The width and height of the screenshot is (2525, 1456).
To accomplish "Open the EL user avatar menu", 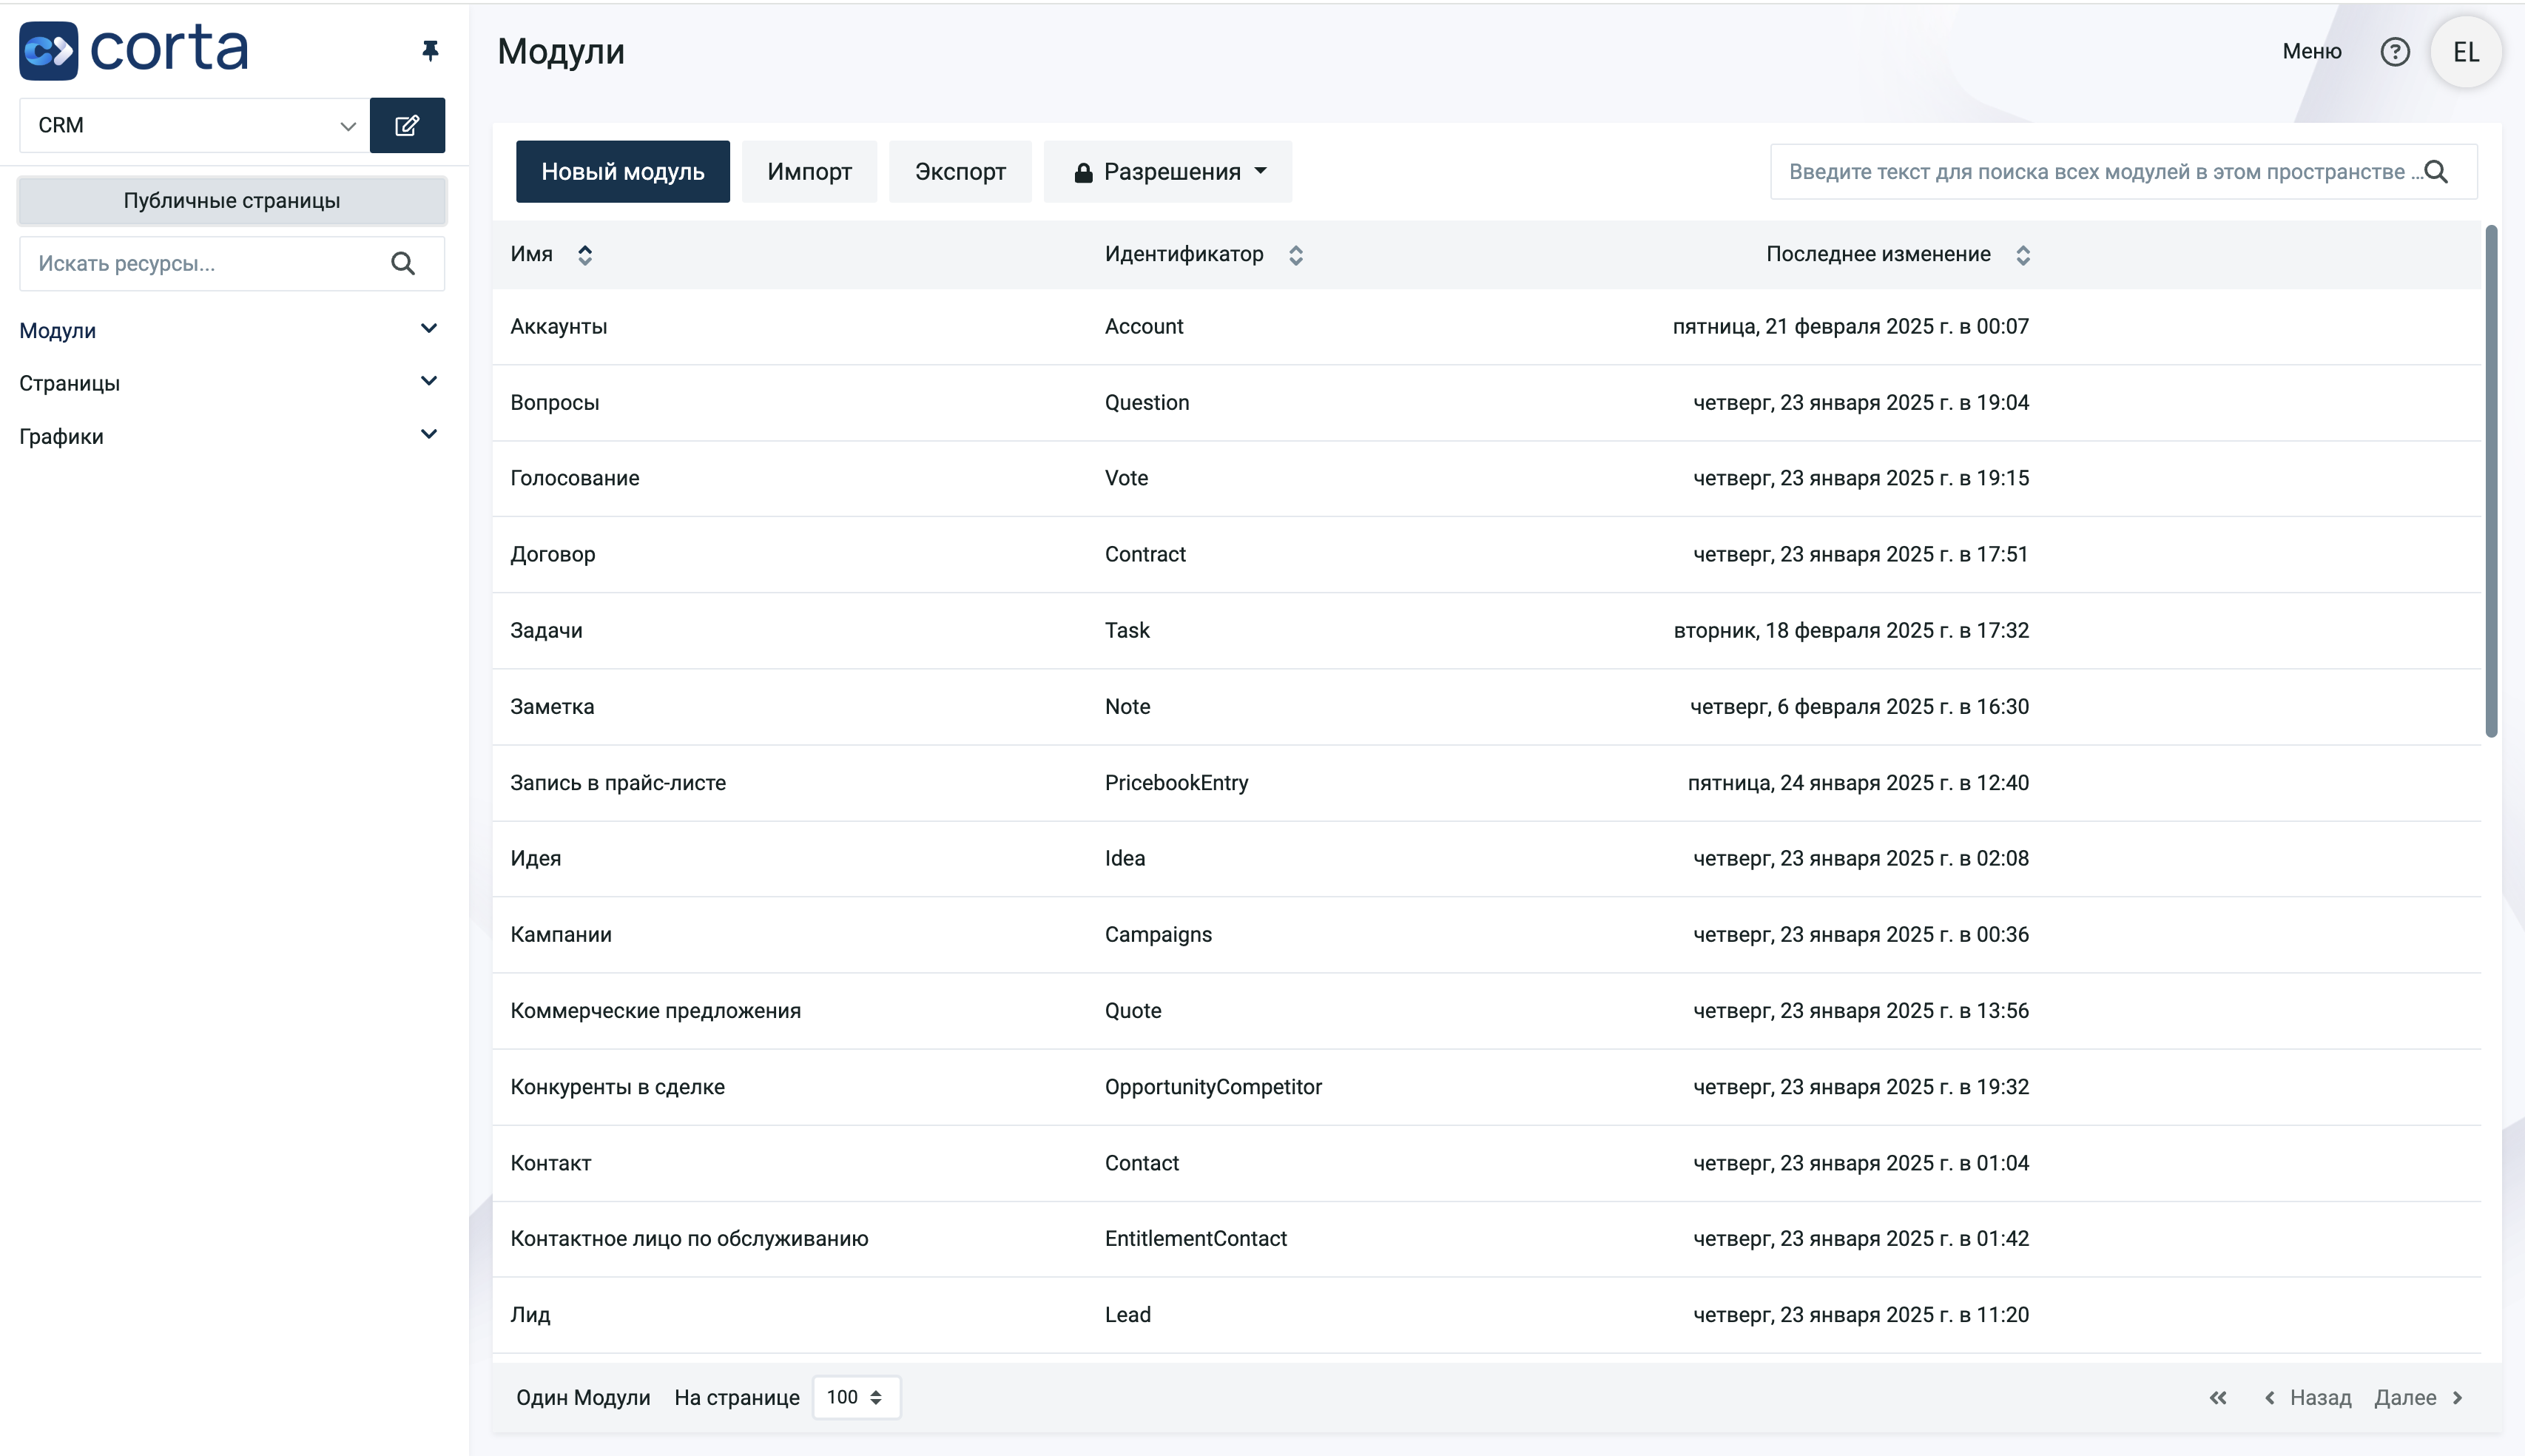I will point(2465,52).
